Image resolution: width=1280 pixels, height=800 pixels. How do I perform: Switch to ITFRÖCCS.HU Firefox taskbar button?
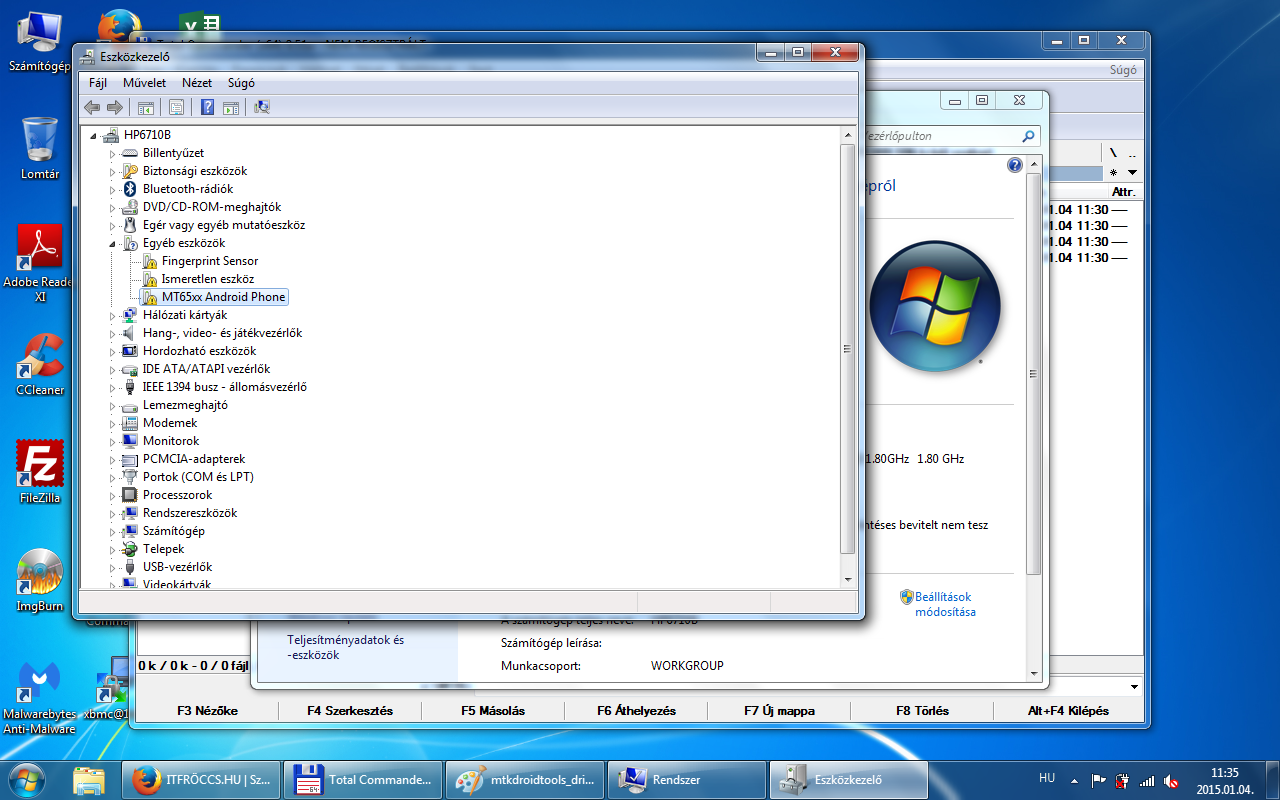point(199,779)
